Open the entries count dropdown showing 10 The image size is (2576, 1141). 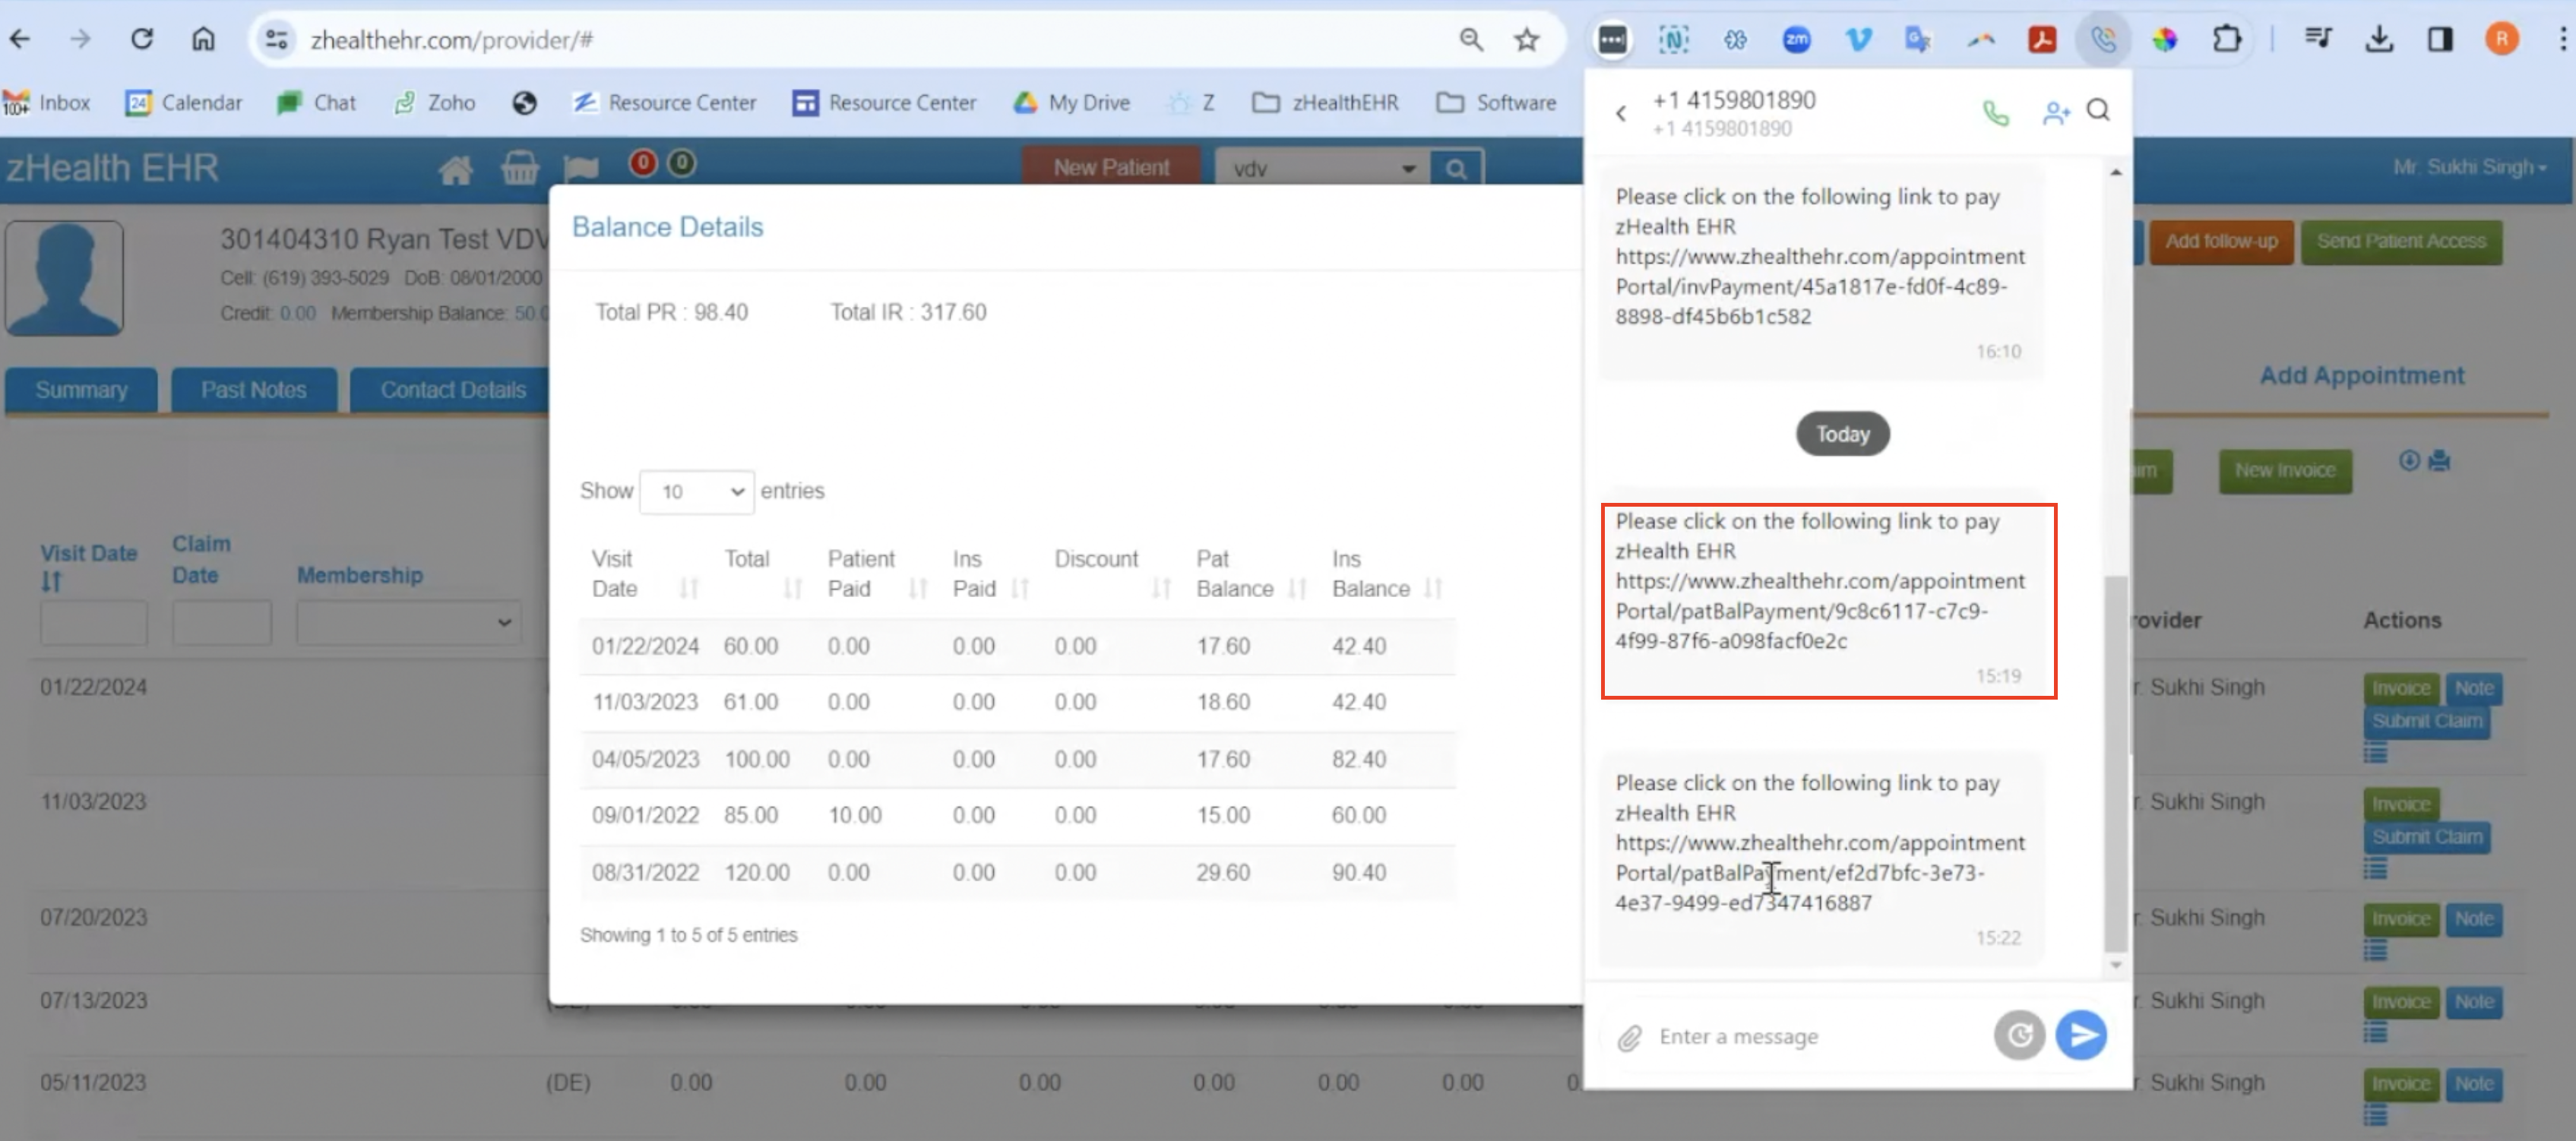click(x=696, y=492)
